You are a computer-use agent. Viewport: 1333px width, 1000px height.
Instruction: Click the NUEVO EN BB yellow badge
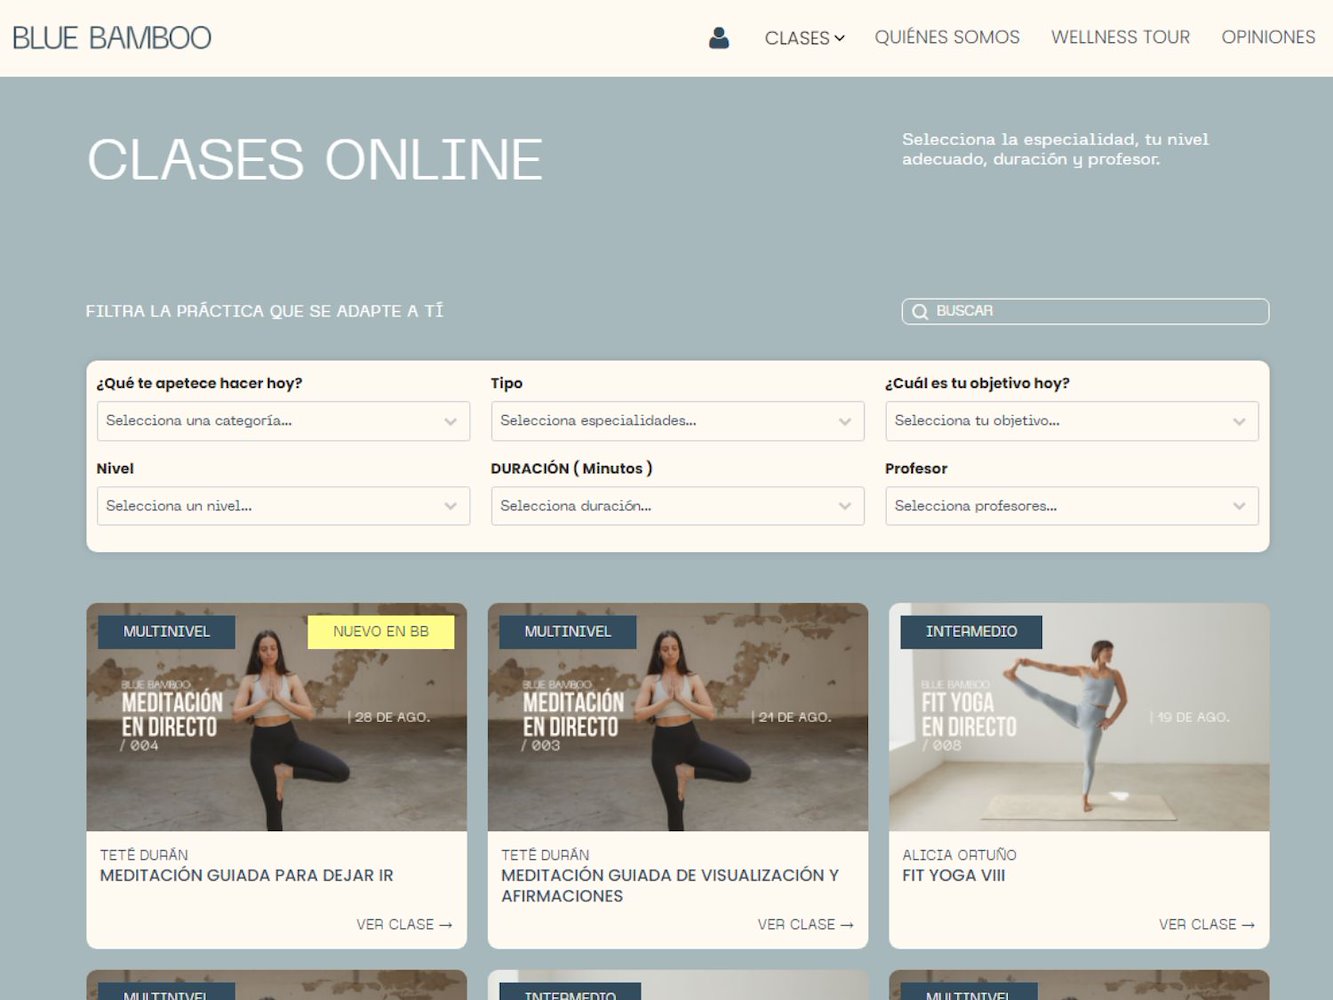[381, 632]
